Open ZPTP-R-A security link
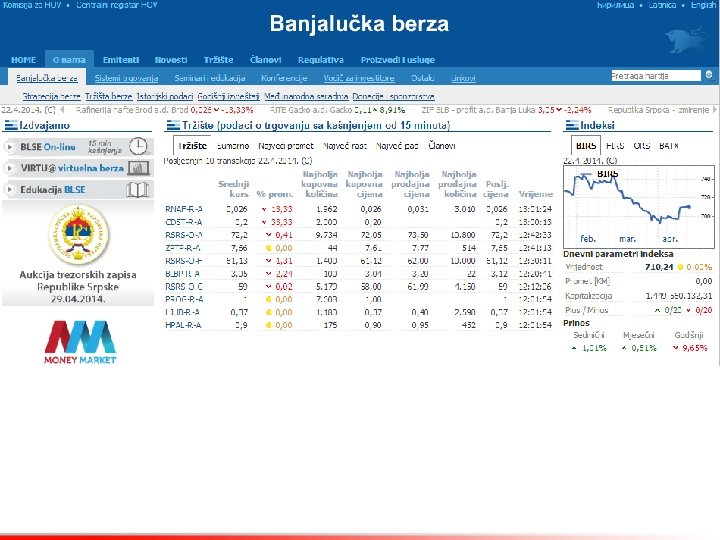This screenshot has width=720, height=540. pos(183,248)
